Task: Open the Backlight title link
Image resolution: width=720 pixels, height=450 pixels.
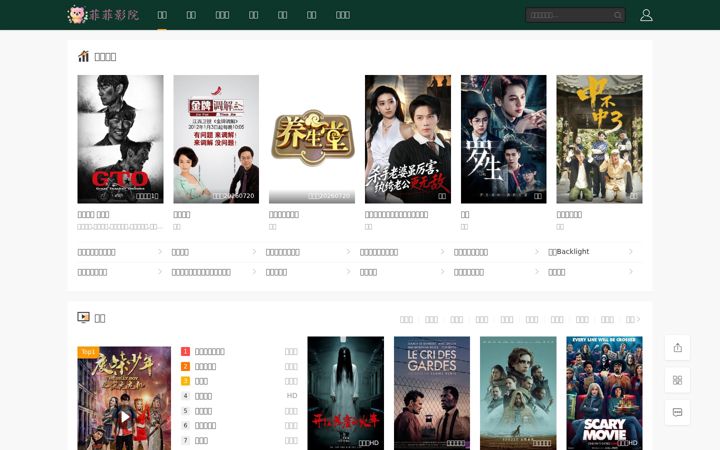Action: click(568, 252)
